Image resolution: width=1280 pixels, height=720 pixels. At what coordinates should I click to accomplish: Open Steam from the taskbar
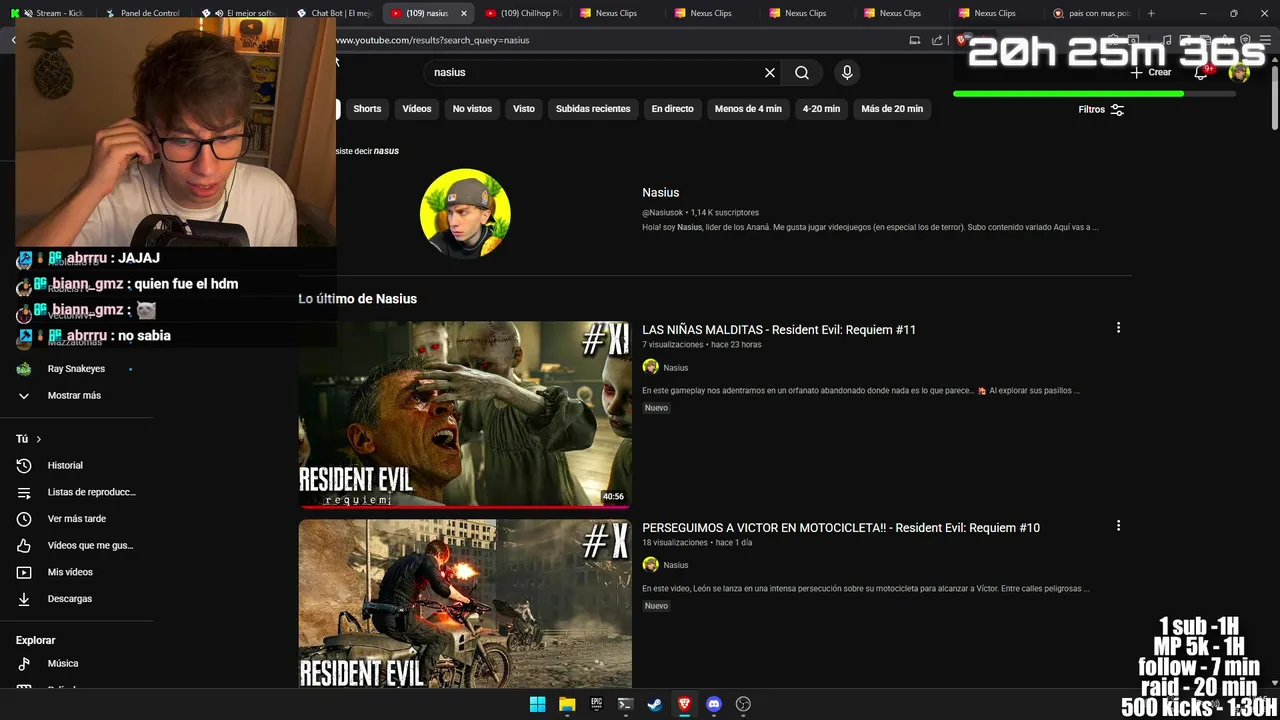[x=655, y=704]
